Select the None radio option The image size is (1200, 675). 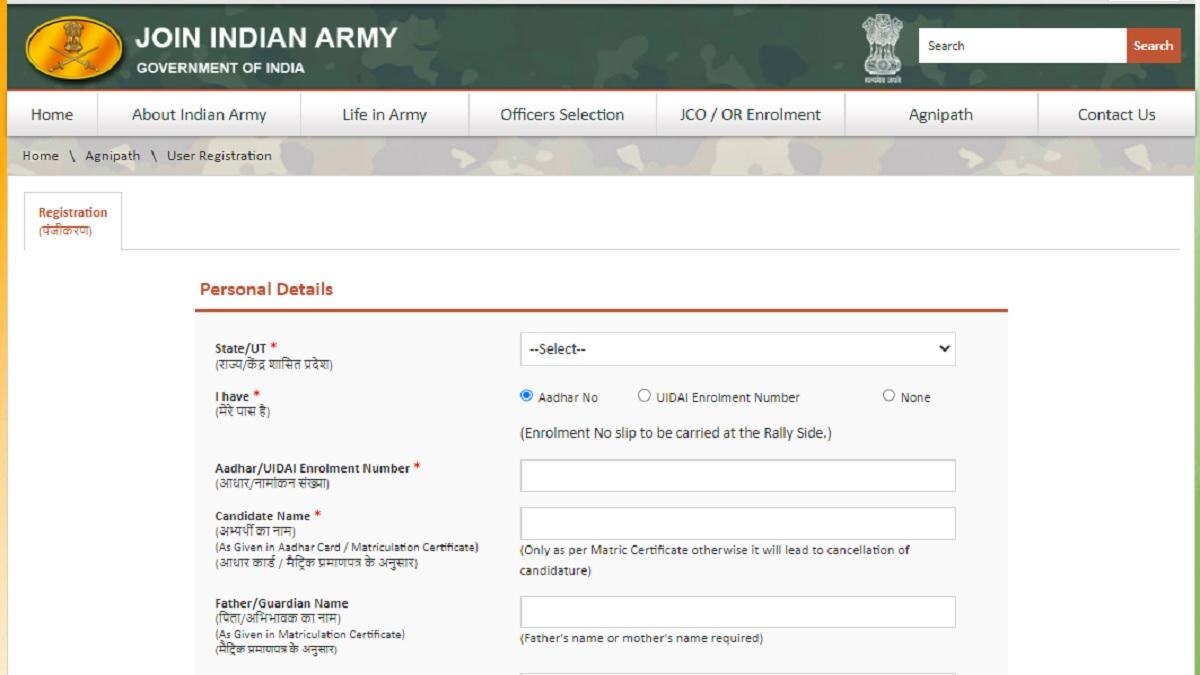click(x=889, y=395)
